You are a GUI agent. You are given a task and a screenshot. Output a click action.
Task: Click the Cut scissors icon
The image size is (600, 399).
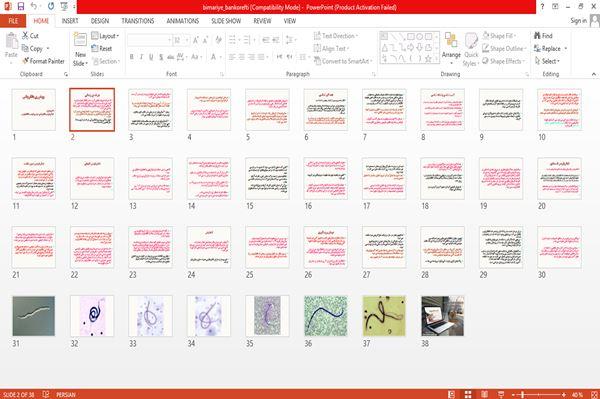(25, 36)
